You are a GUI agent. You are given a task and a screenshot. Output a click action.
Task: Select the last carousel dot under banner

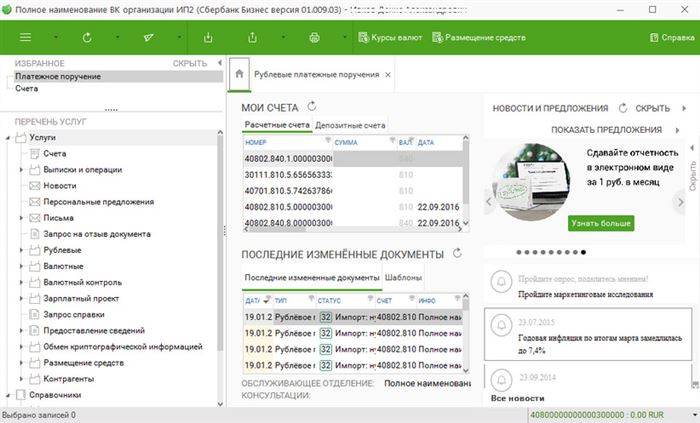coord(583,253)
